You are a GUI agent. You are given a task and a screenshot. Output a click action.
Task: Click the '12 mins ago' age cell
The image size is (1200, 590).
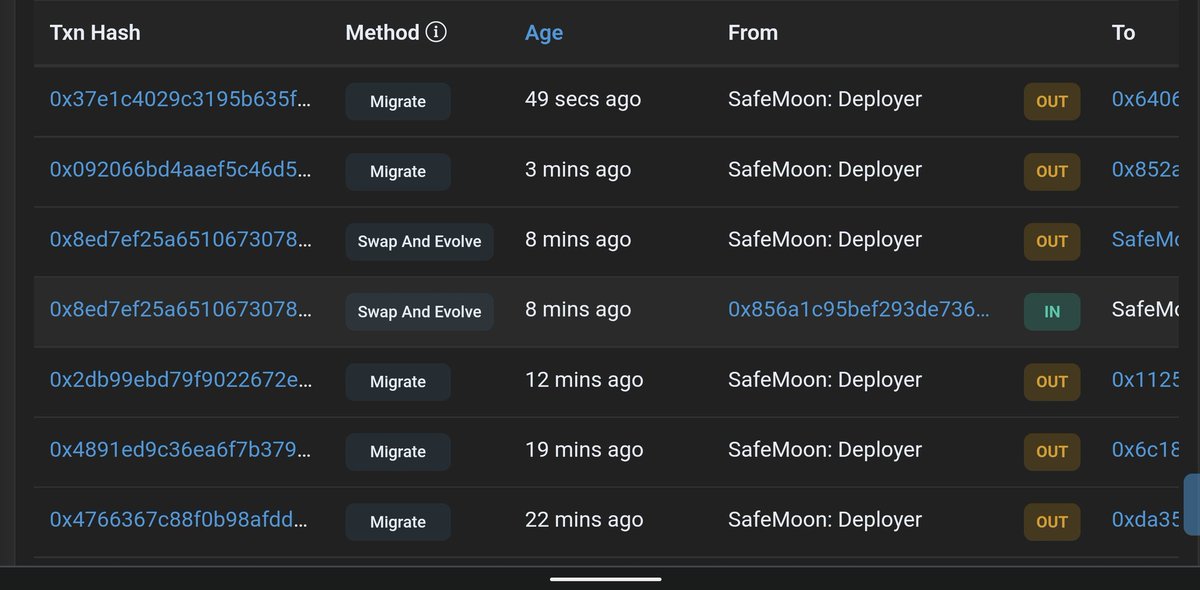(x=584, y=380)
